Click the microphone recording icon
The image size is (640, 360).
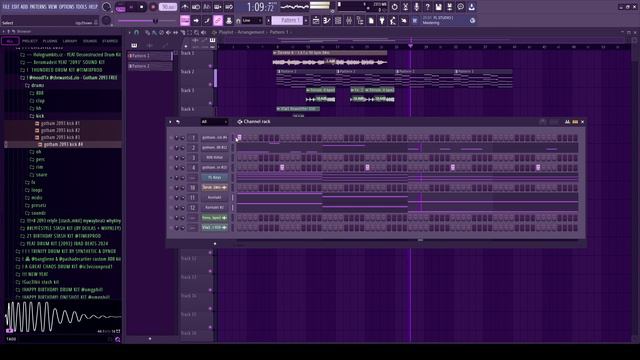416,7
